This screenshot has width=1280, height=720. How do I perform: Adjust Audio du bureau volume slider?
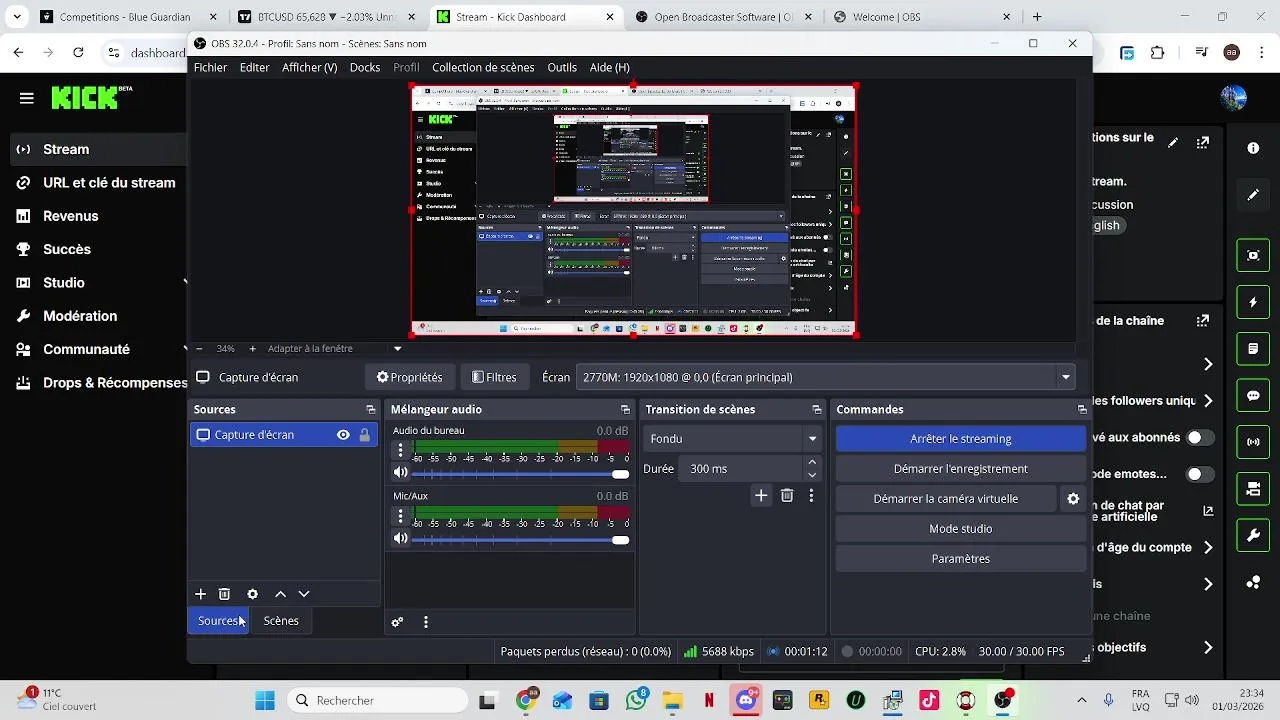pos(520,474)
